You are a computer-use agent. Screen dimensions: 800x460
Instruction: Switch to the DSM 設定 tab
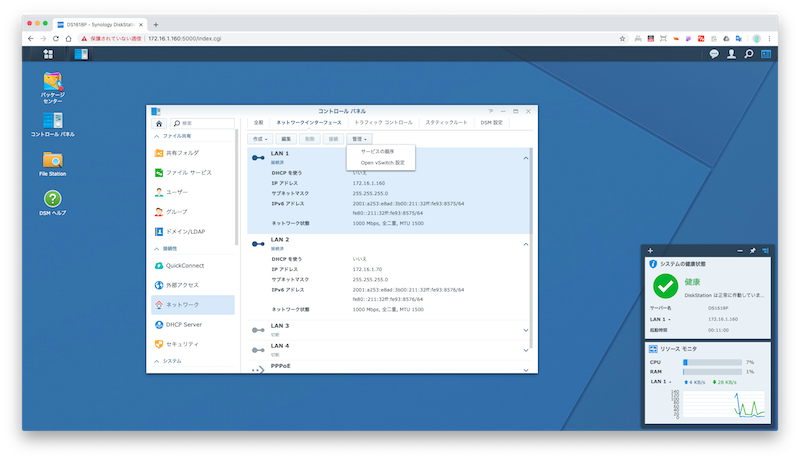(491, 123)
